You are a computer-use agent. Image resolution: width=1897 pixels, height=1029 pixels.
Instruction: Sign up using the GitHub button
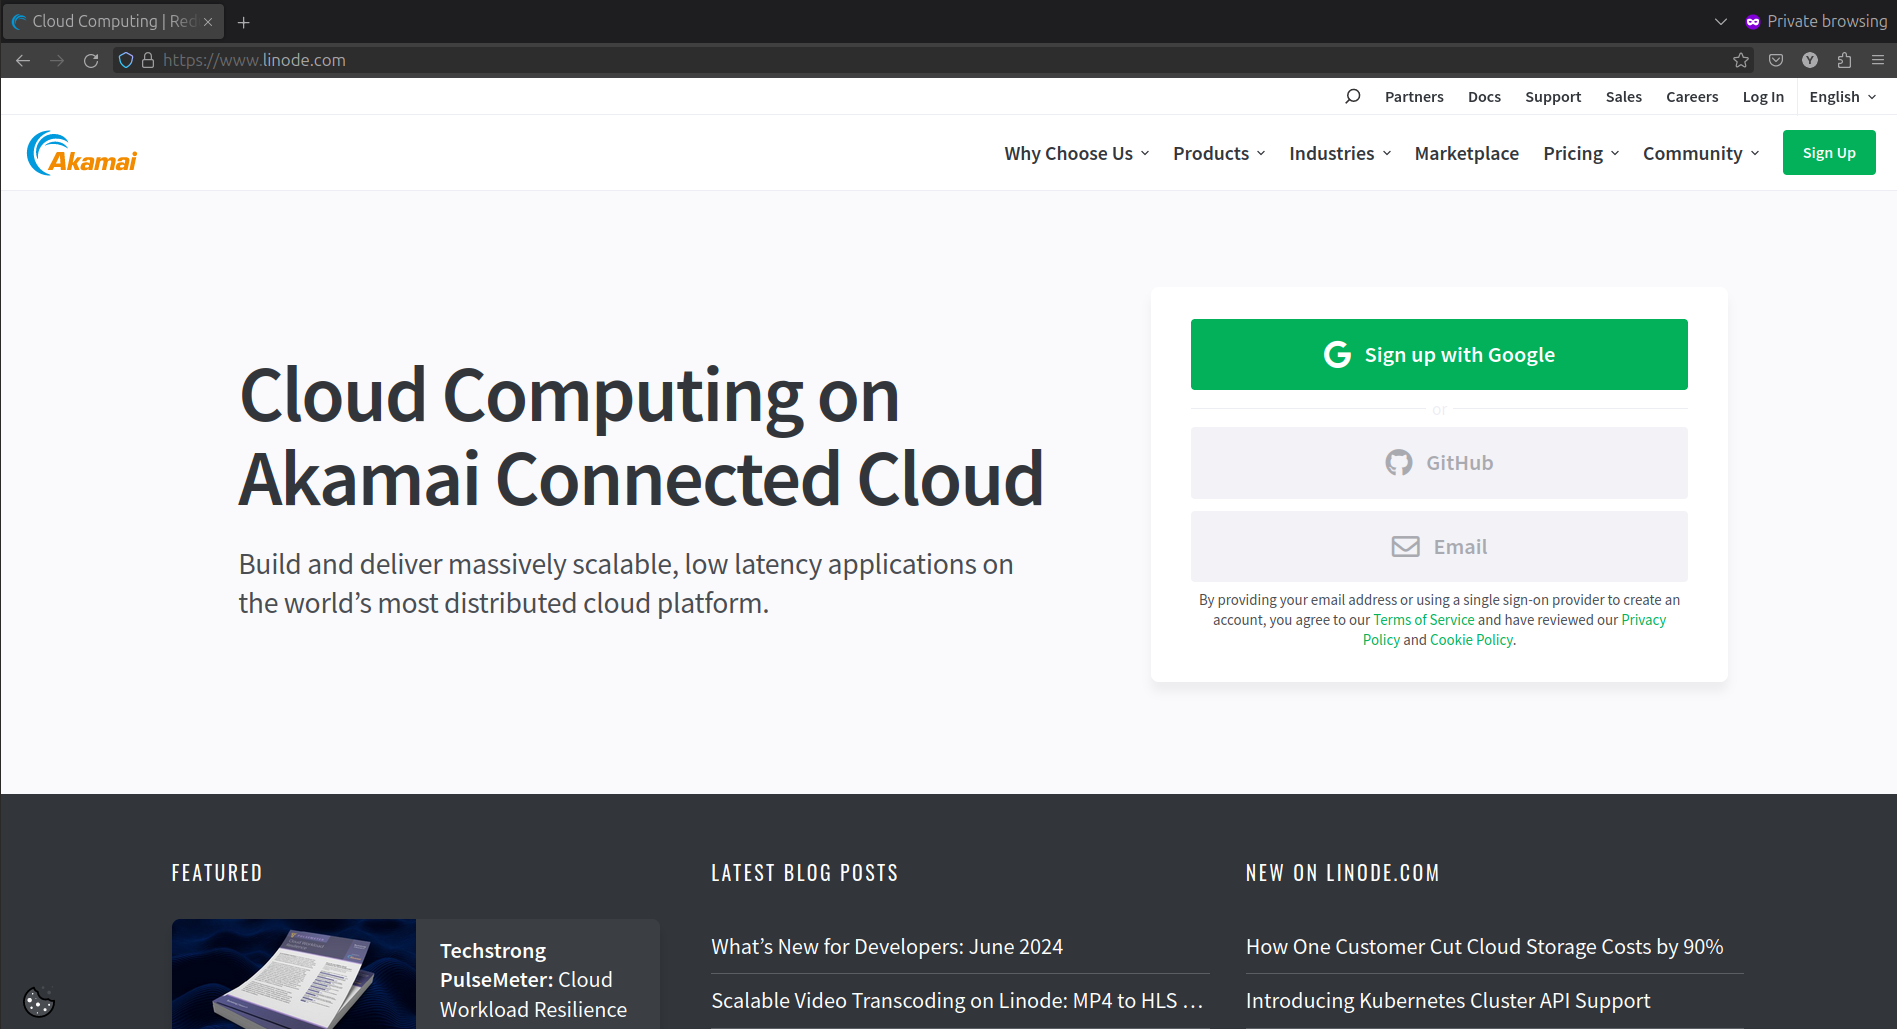coord(1438,463)
